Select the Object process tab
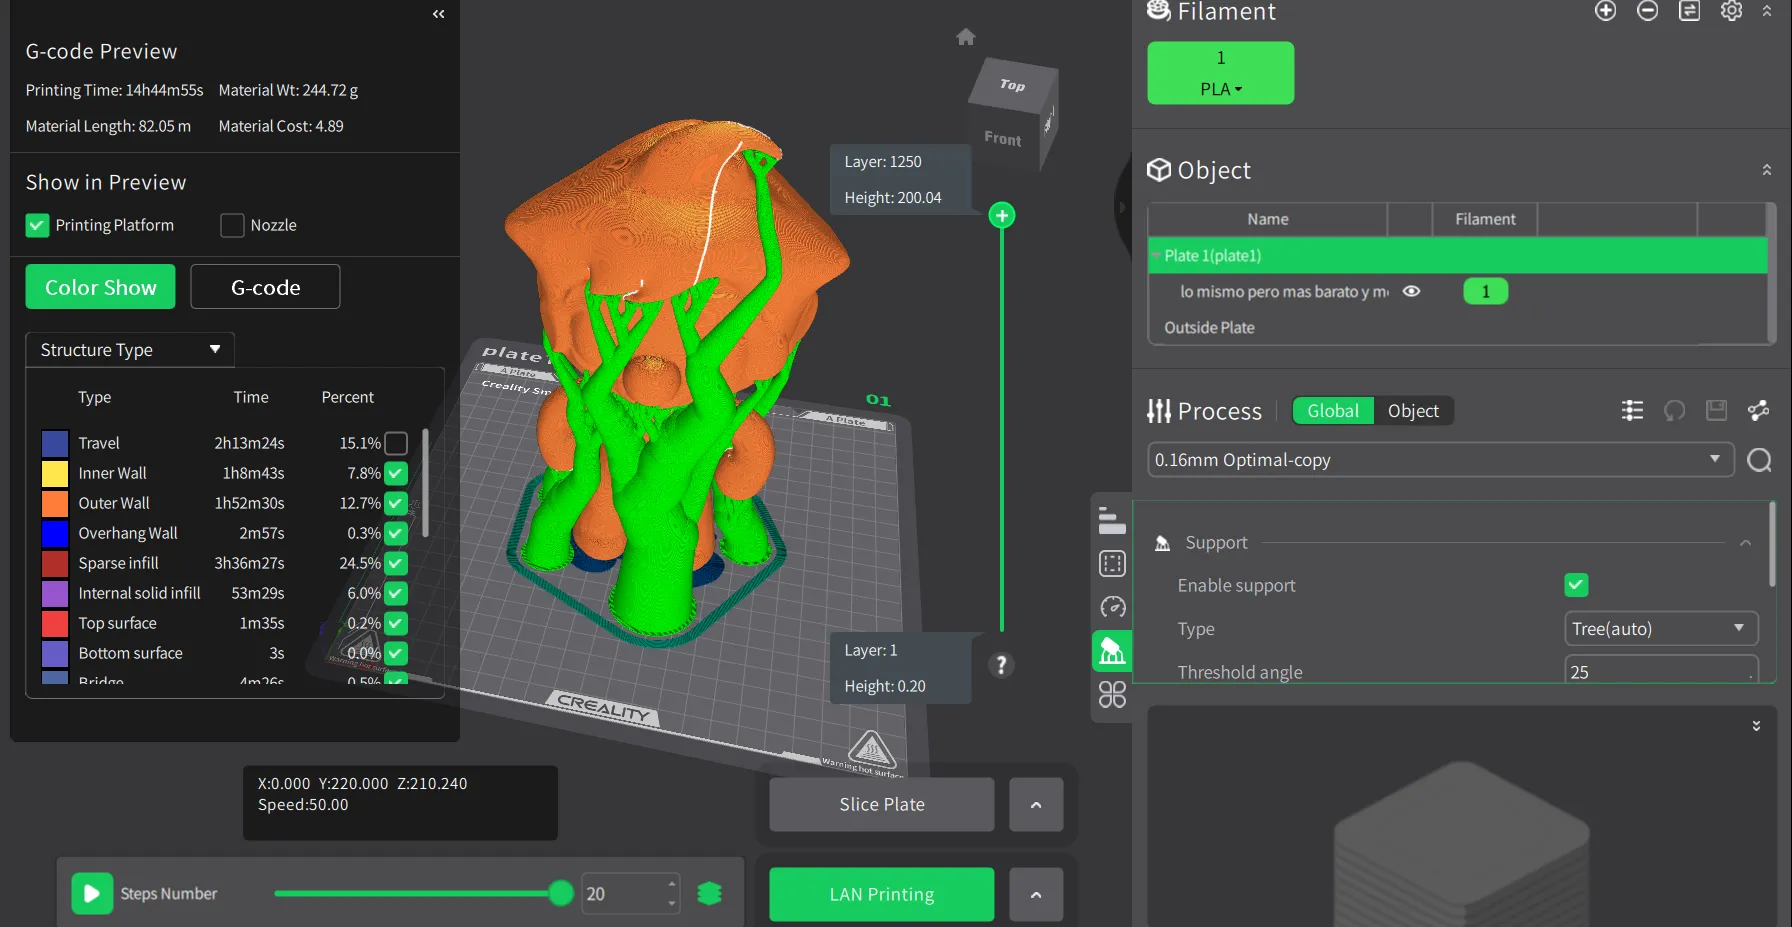Viewport: 1792px width, 927px height. 1413,411
